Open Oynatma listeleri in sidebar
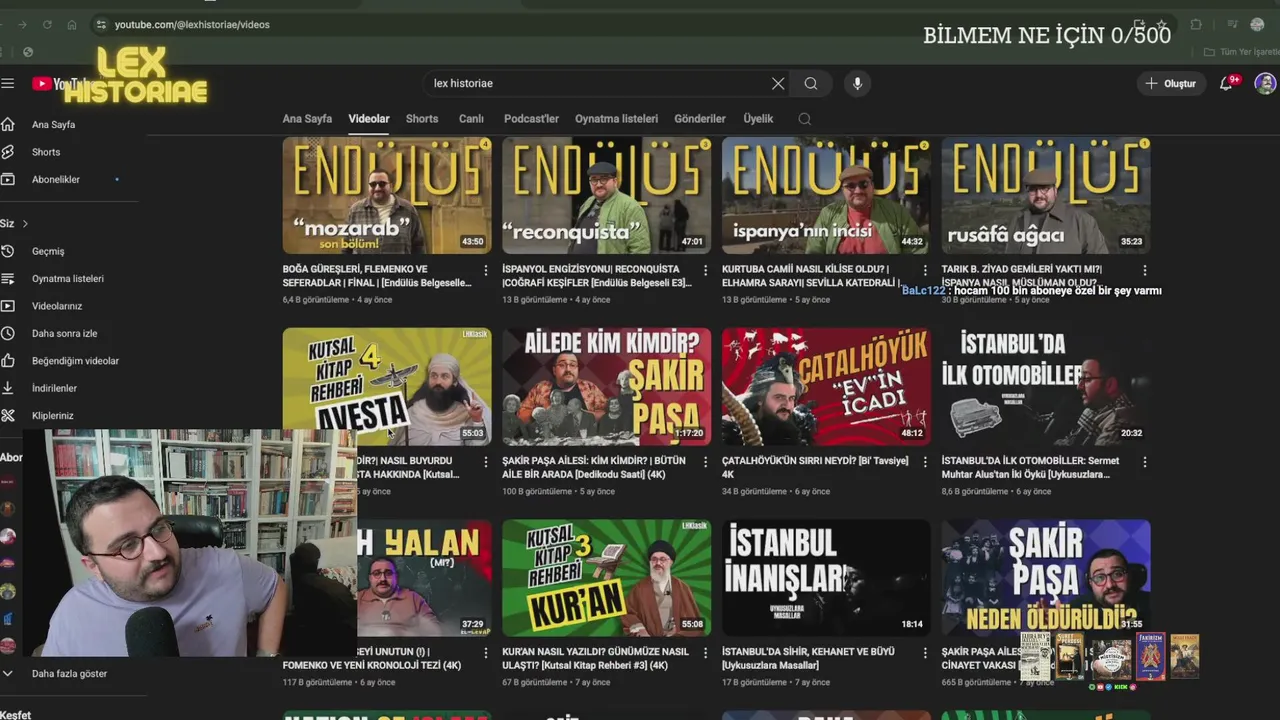 pos(68,278)
